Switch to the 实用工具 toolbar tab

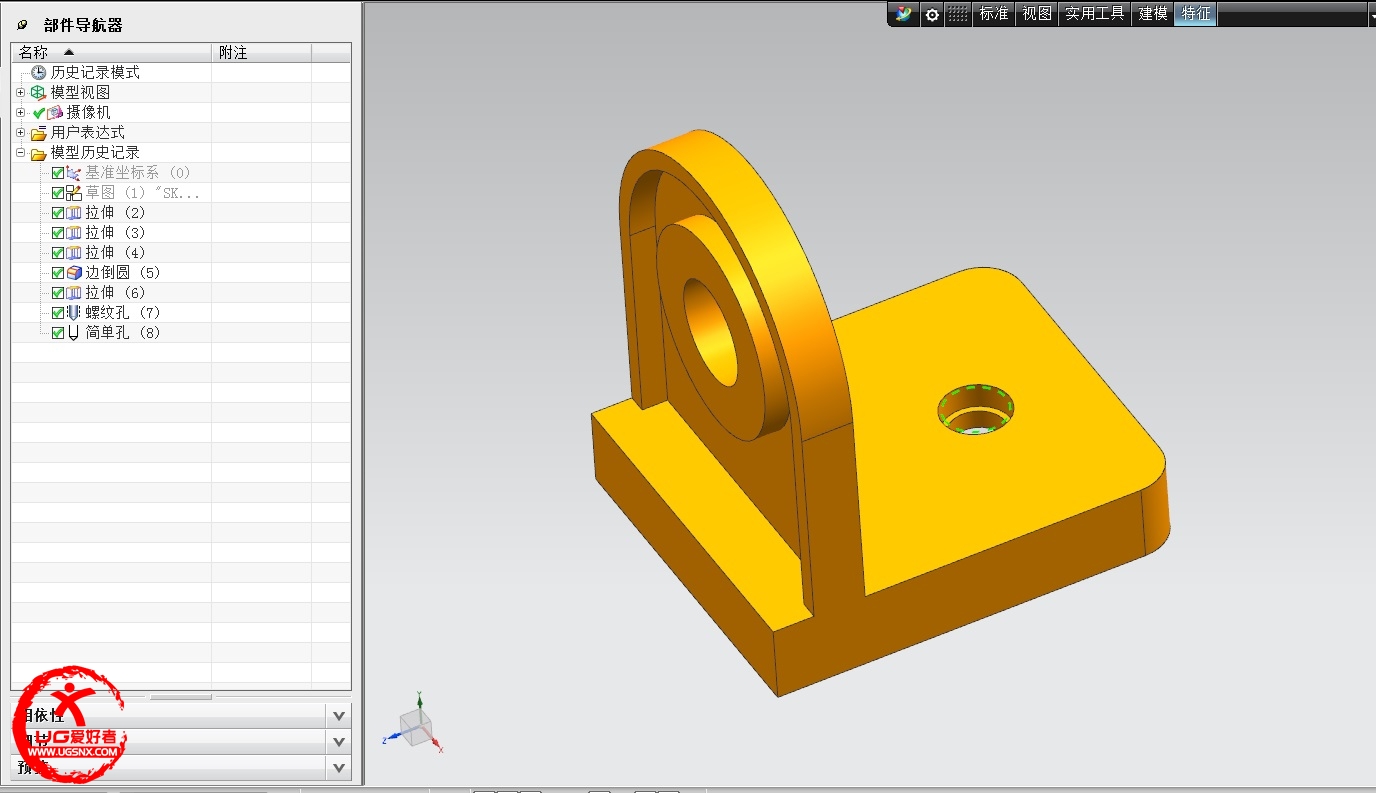pos(1095,14)
